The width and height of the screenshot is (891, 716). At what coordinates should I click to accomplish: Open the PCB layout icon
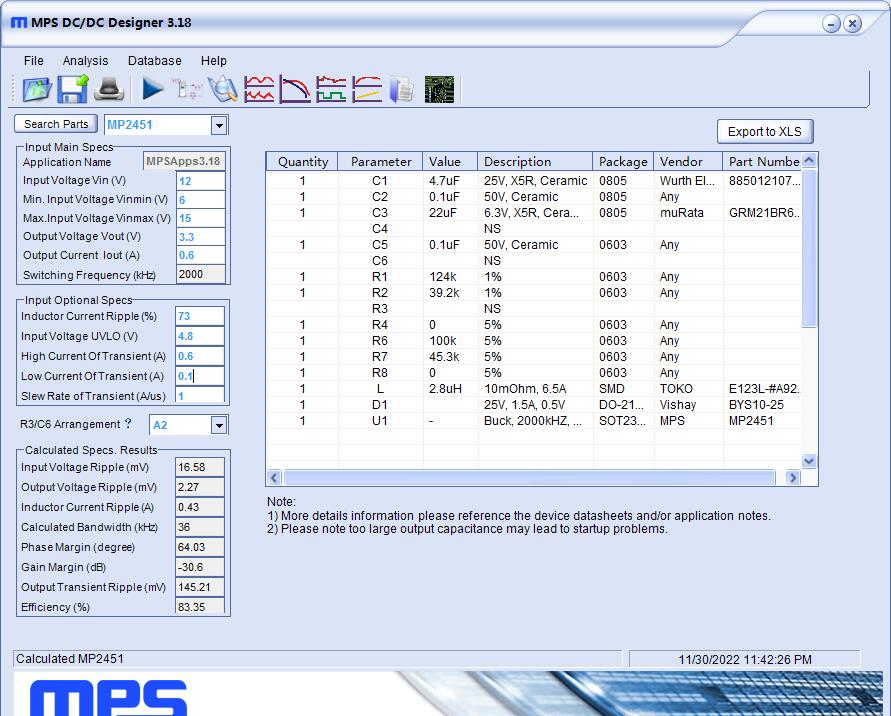(x=437, y=89)
